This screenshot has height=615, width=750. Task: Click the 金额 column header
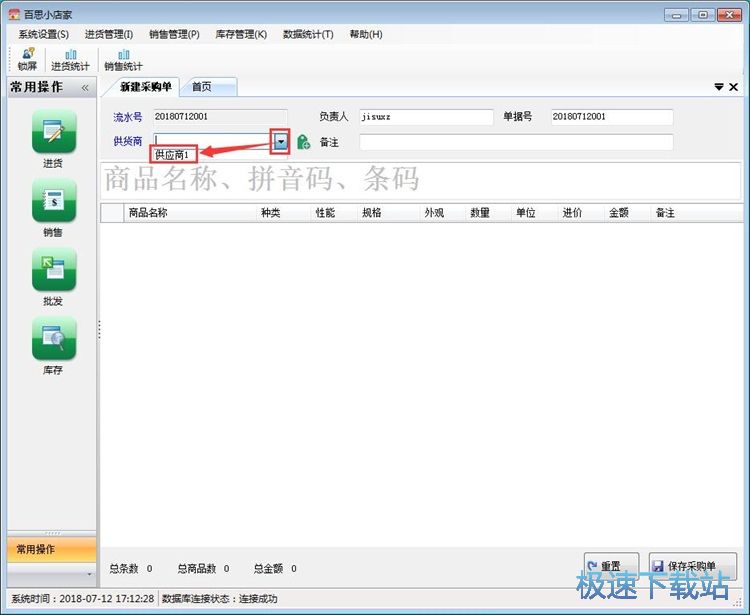point(627,213)
